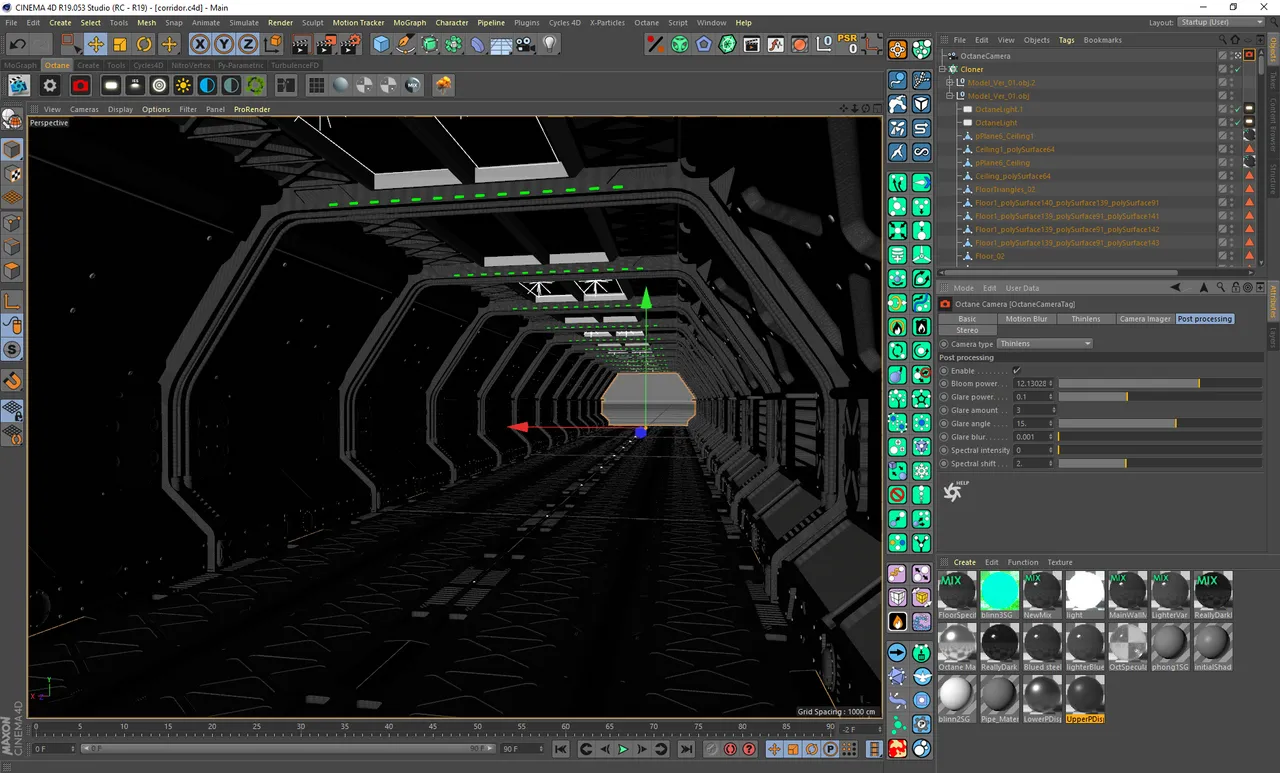Toggle FloorTriangles_02 layer box
This screenshot has height=773, width=1280.
click(1222, 189)
